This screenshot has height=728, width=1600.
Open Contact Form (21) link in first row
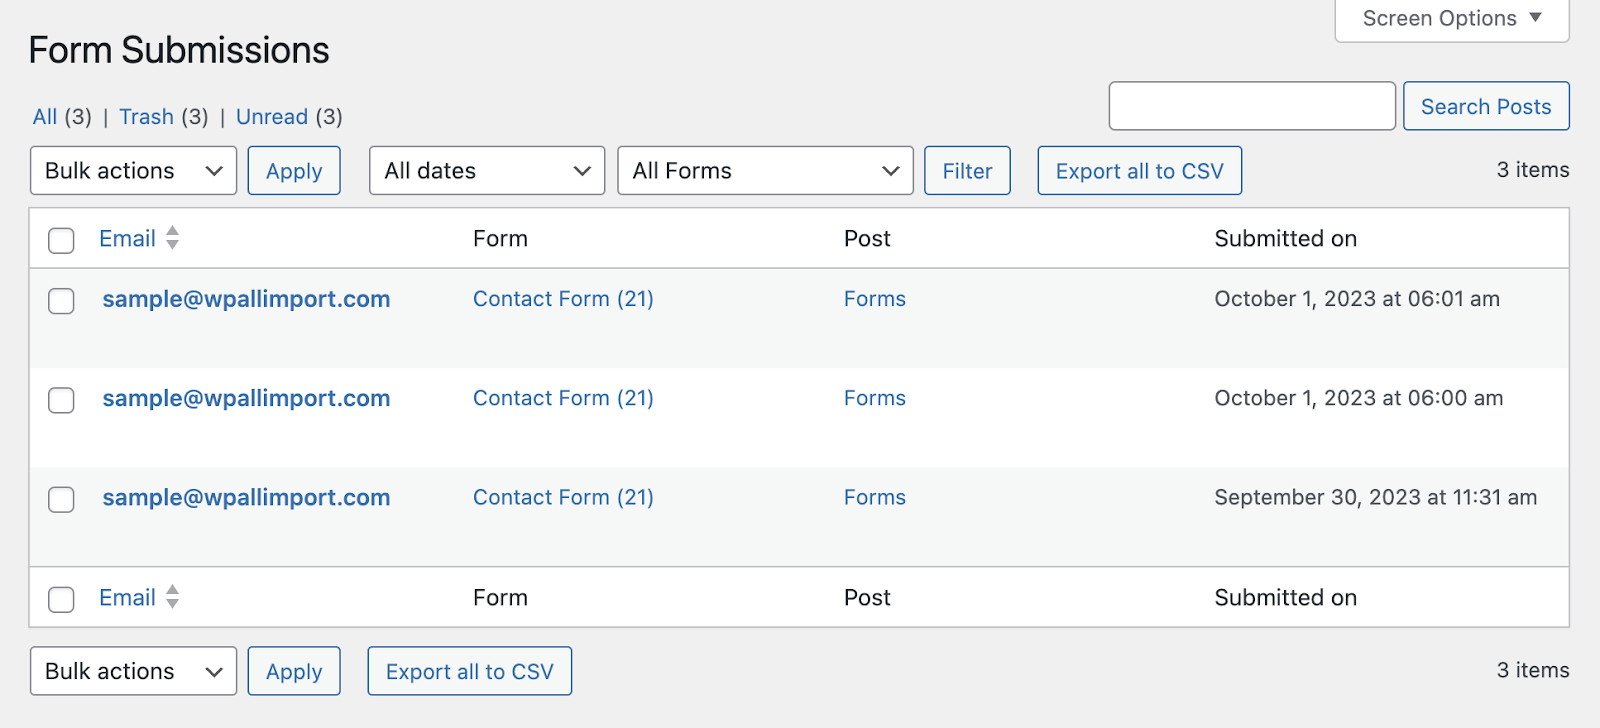(x=563, y=299)
